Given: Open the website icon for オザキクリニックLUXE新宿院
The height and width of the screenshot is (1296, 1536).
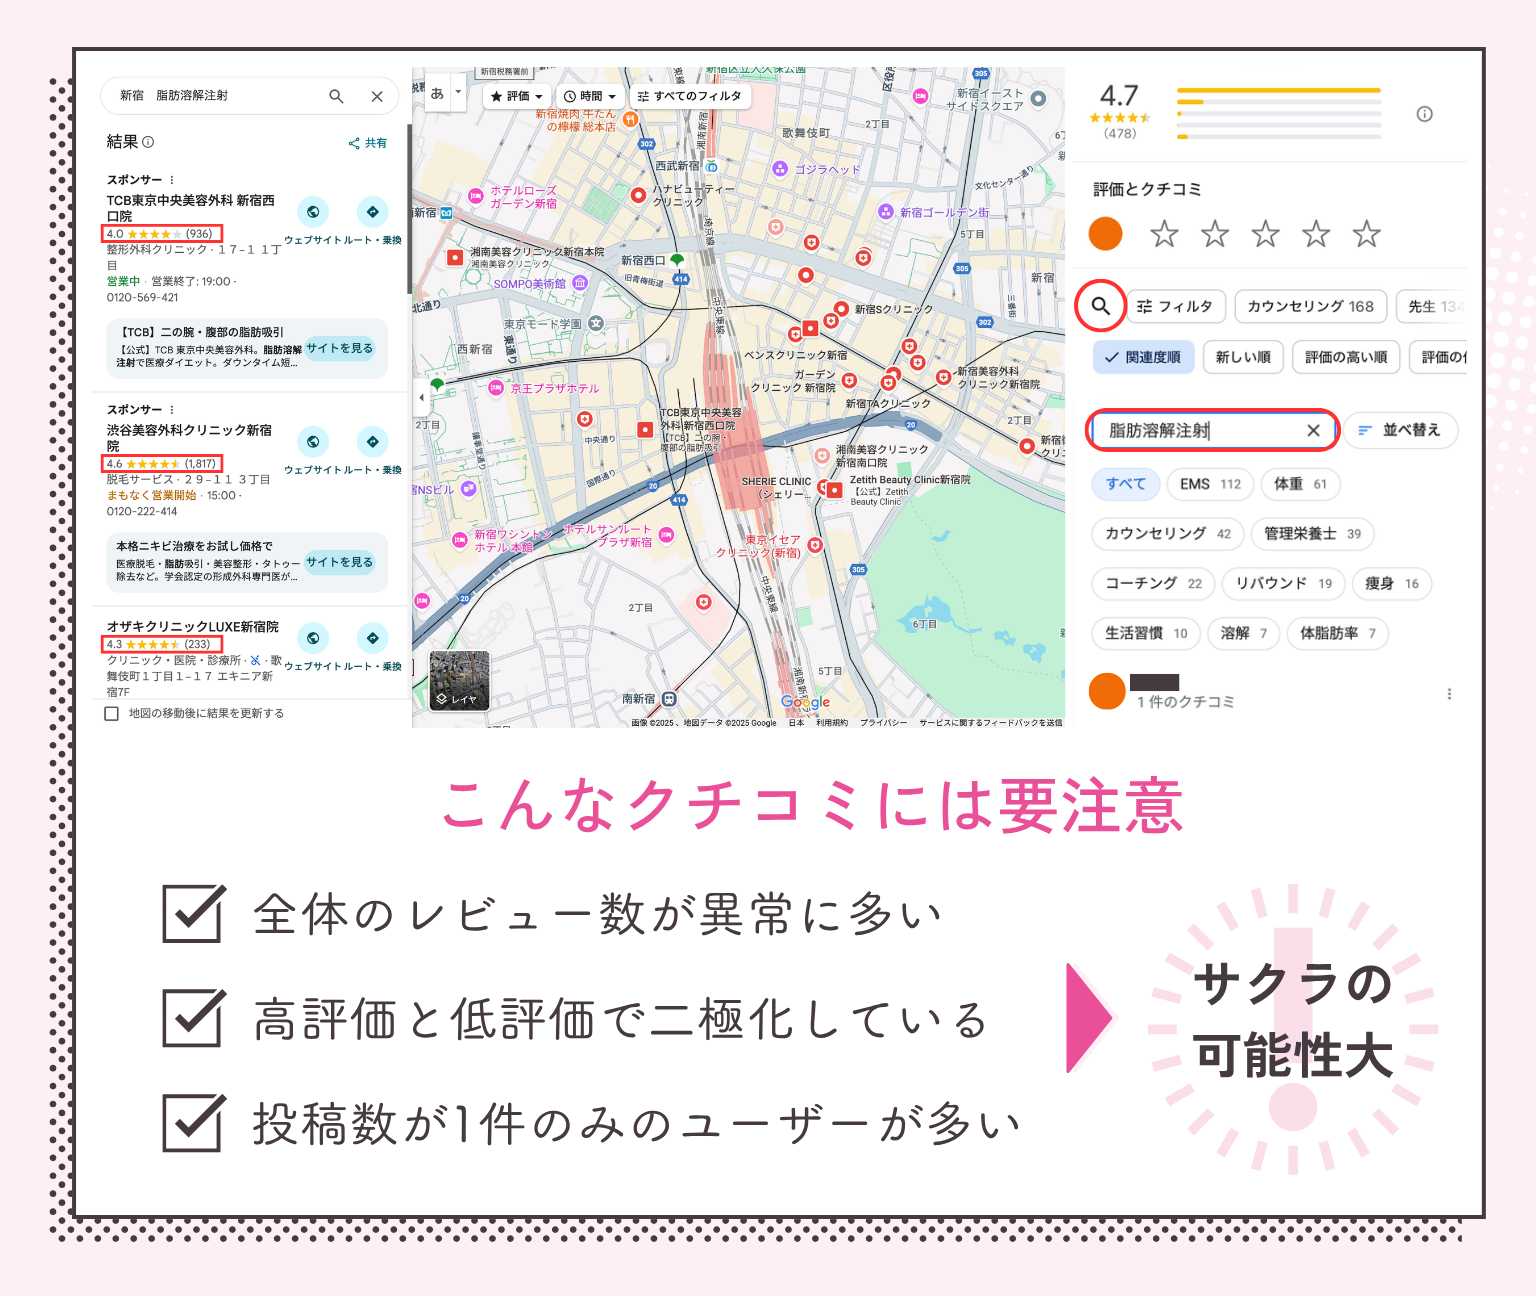Looking at the screenshot, I should pos(313,638).
